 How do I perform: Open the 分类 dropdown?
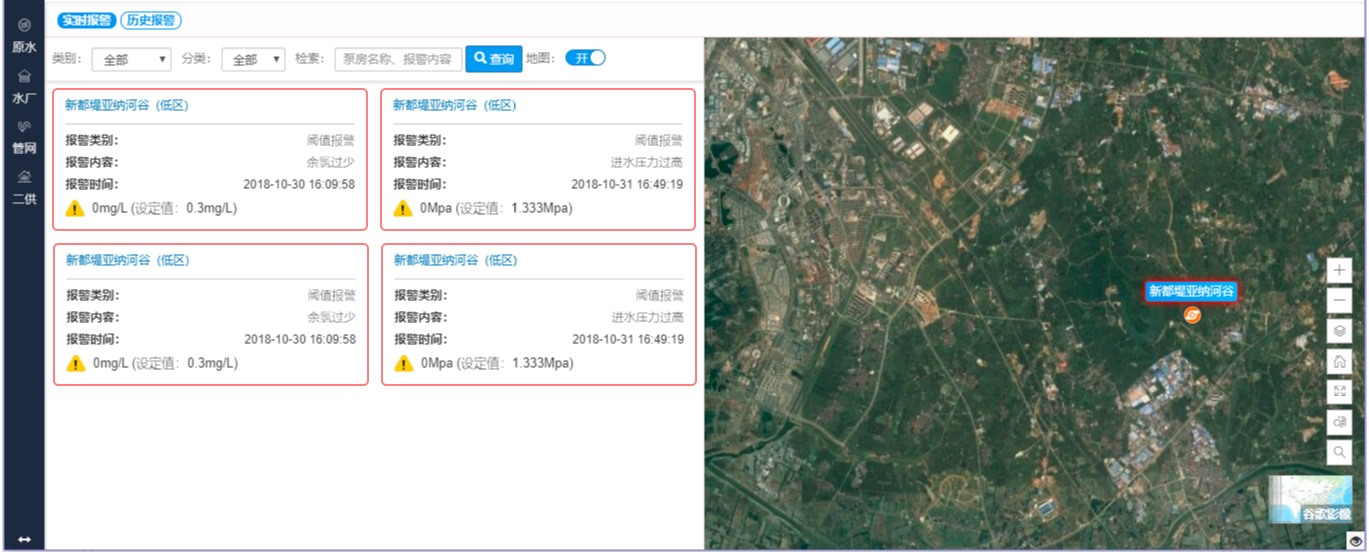pos(253,60)
